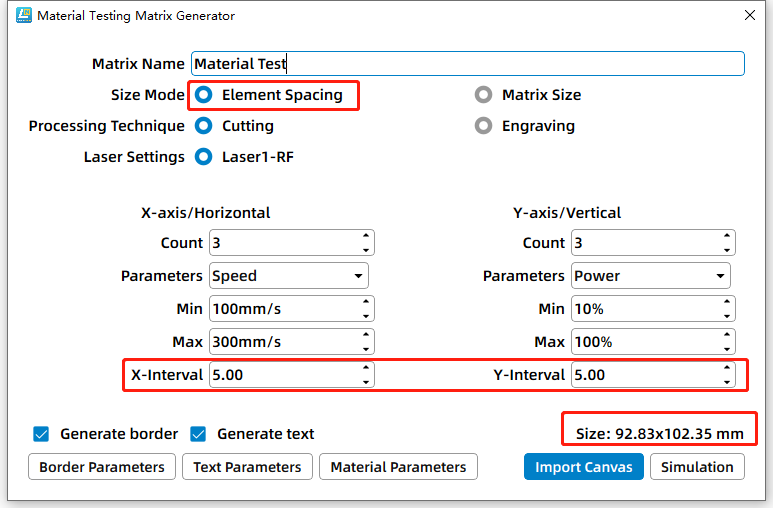Choose Engraving processing technique
The image size is (773, 508).
click(x=484, y=126)
